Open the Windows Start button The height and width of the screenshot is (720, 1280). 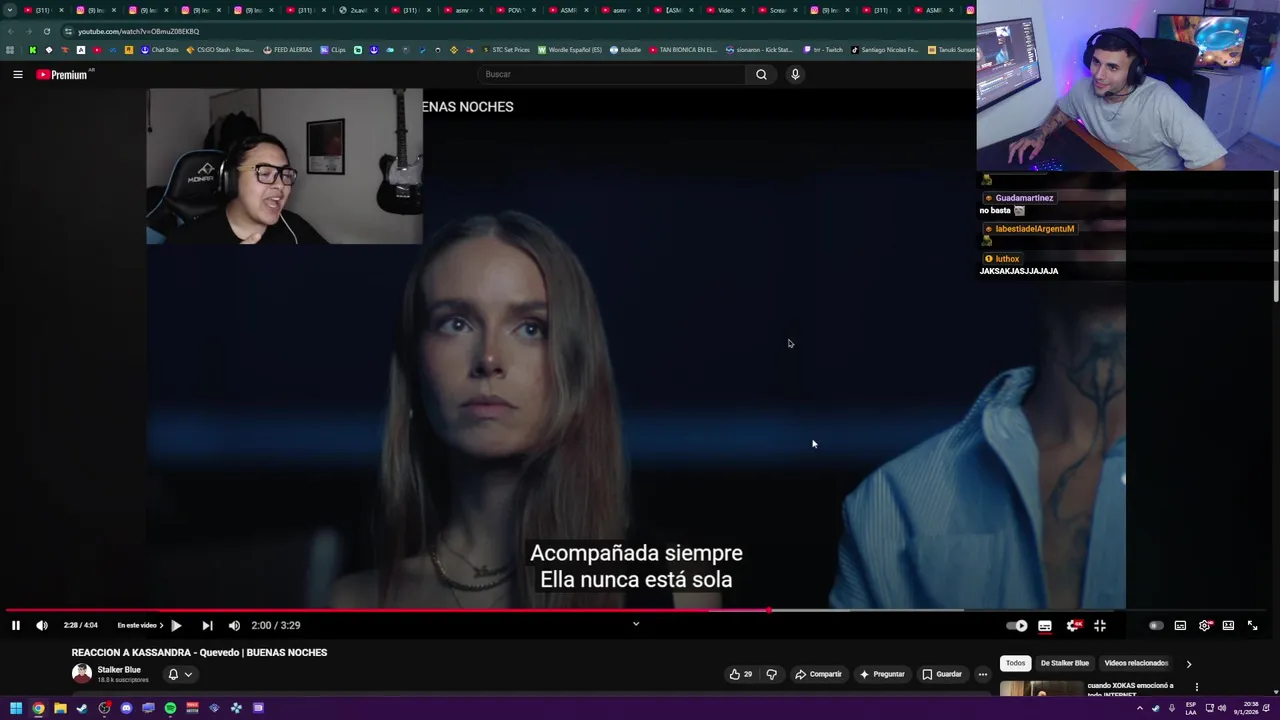point(16,708)
